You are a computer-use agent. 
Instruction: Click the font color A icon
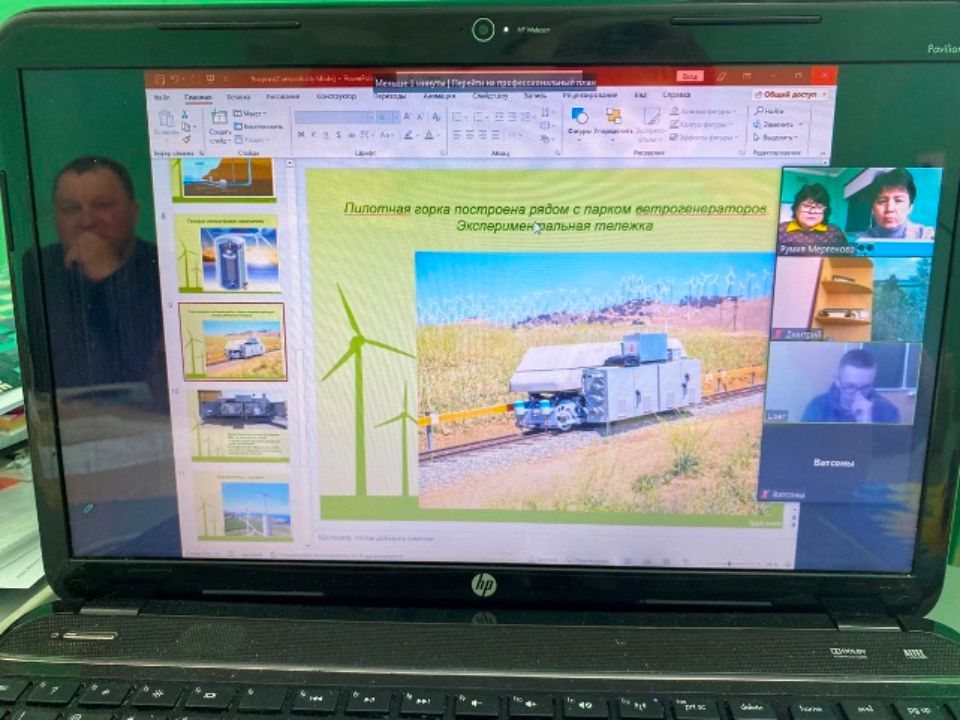pos(429,135)
